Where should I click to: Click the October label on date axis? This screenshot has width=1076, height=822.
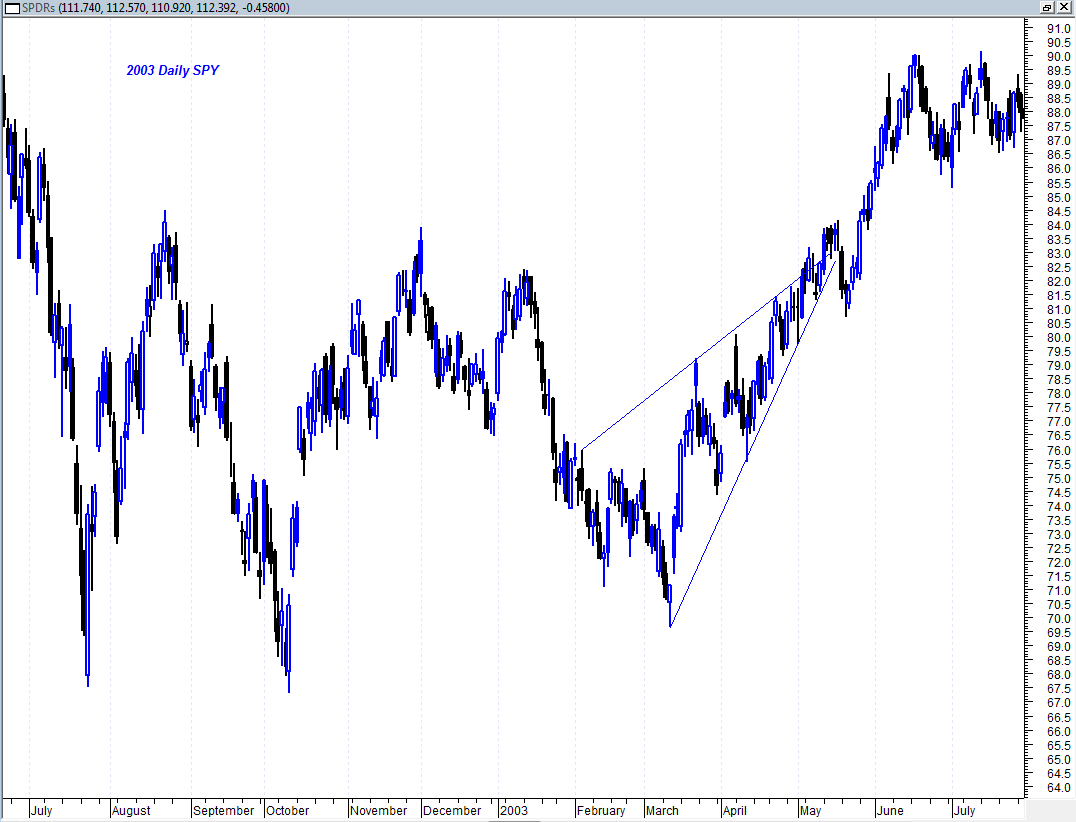(288, 810)
